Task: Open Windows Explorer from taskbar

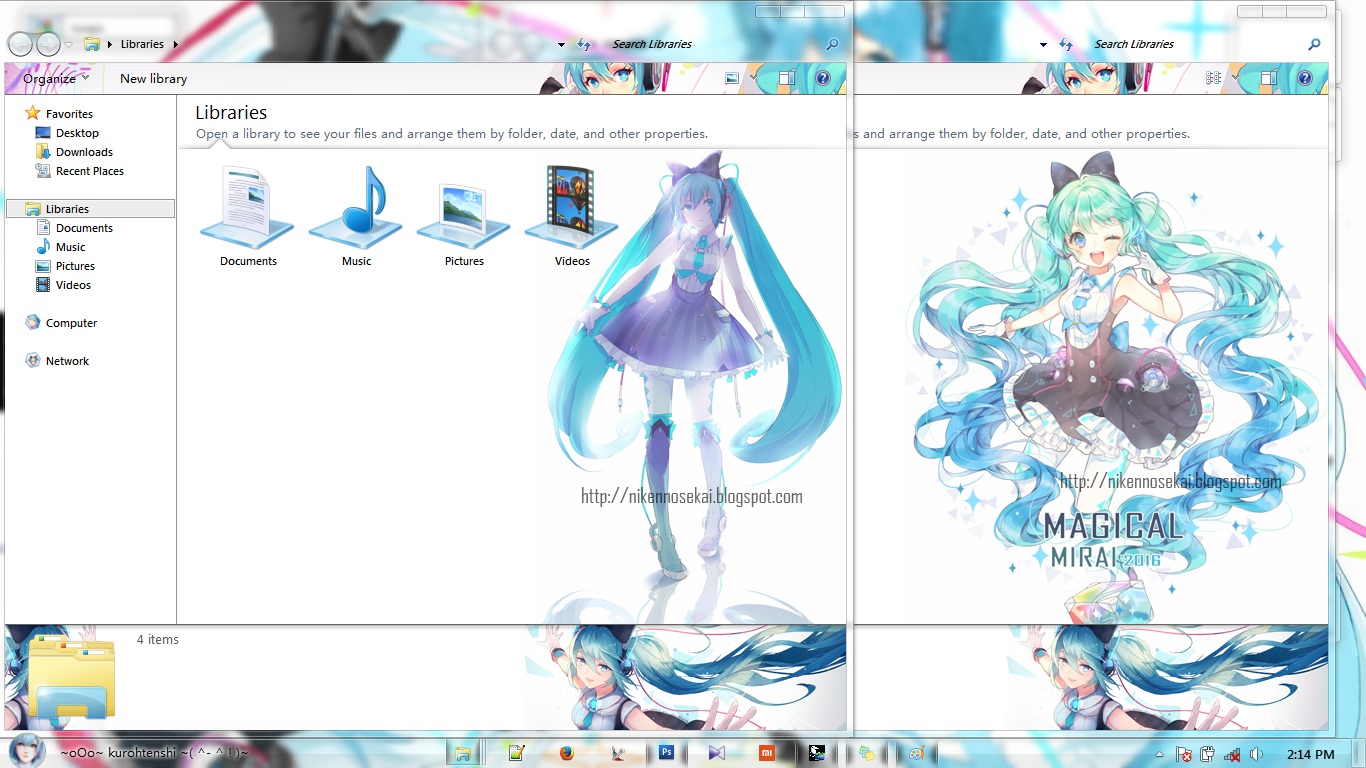Action: pyautogui.click(x=463, y=754)
